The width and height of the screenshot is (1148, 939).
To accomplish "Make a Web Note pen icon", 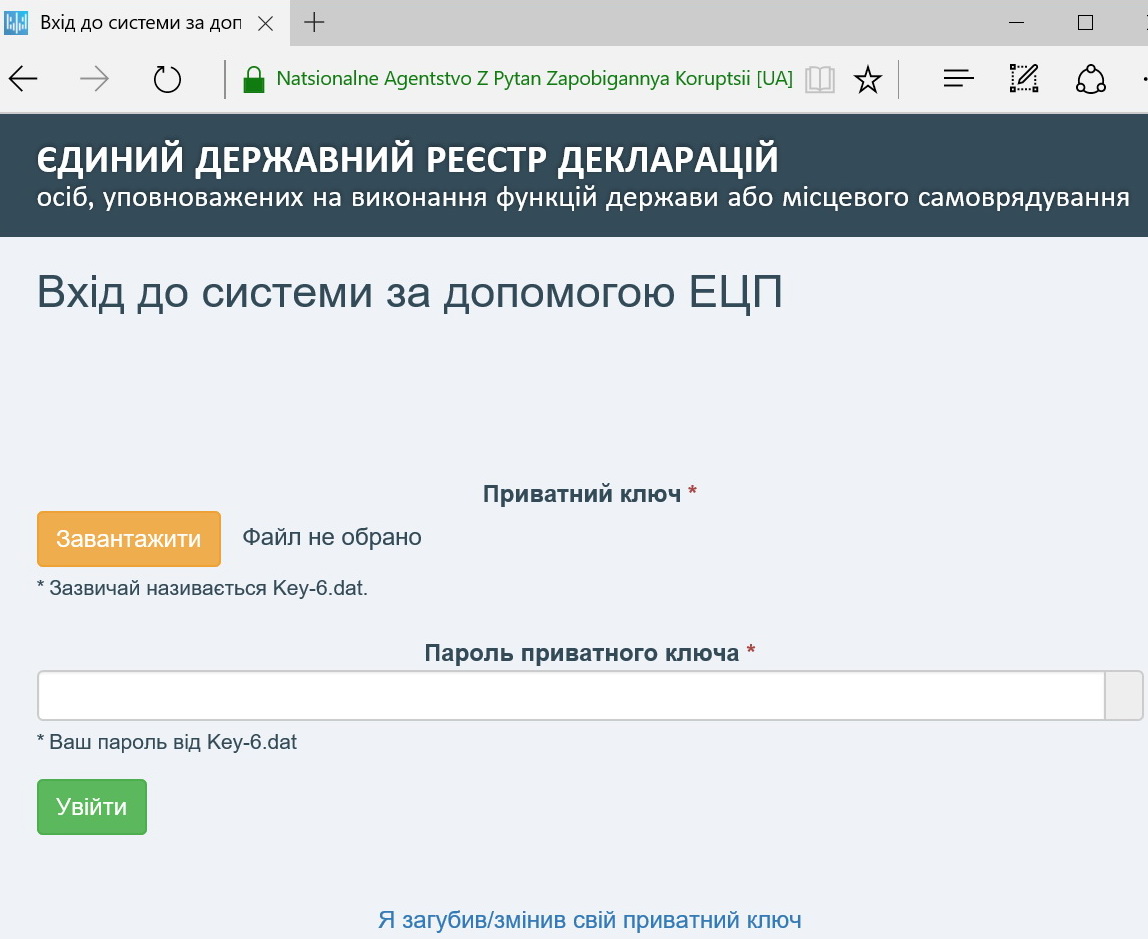I will pyautogui.click(x=1024, y=79).
